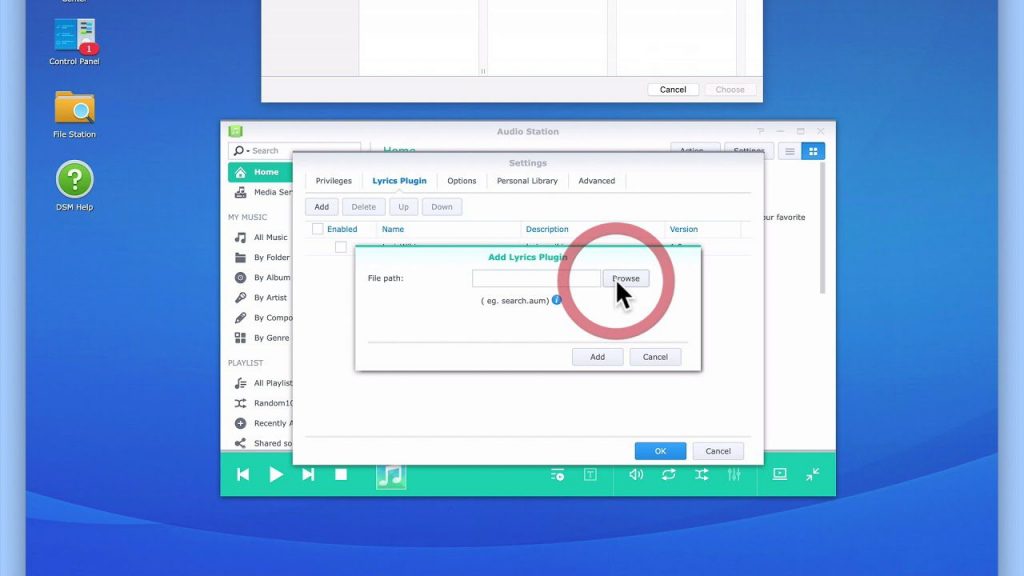The image size is (1024, 576).
Task: Switch to list view in Audio Station
Action: 790,152
